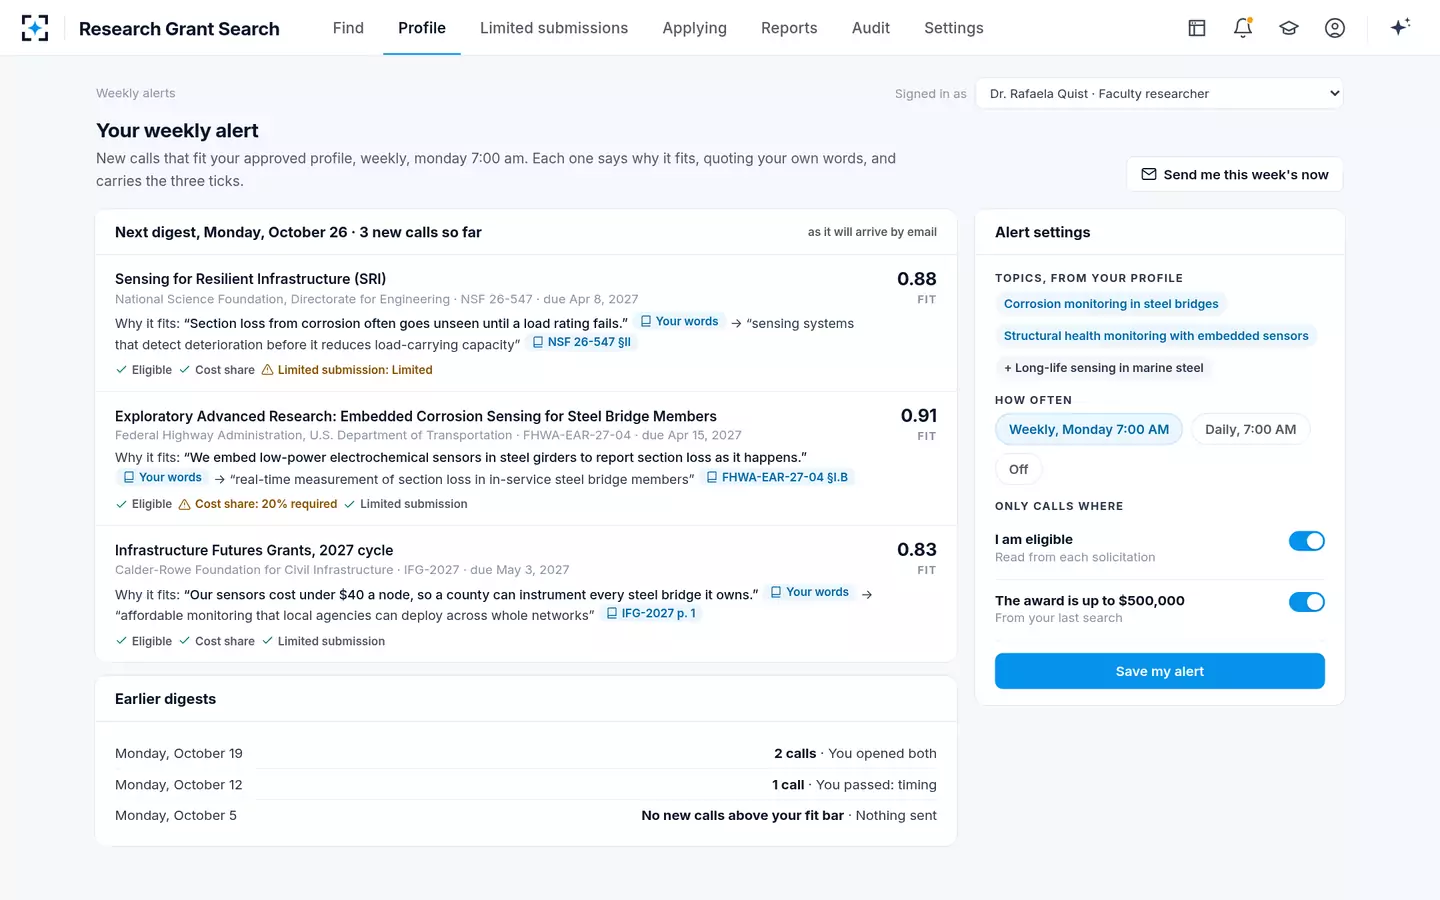Open the notifications bell
1440x900 pixels.
(1243, 28)
